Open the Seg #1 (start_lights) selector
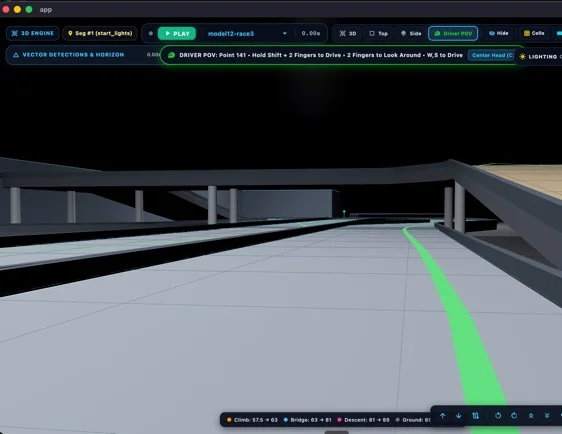The image size is (562, 434). coord(100,33)
